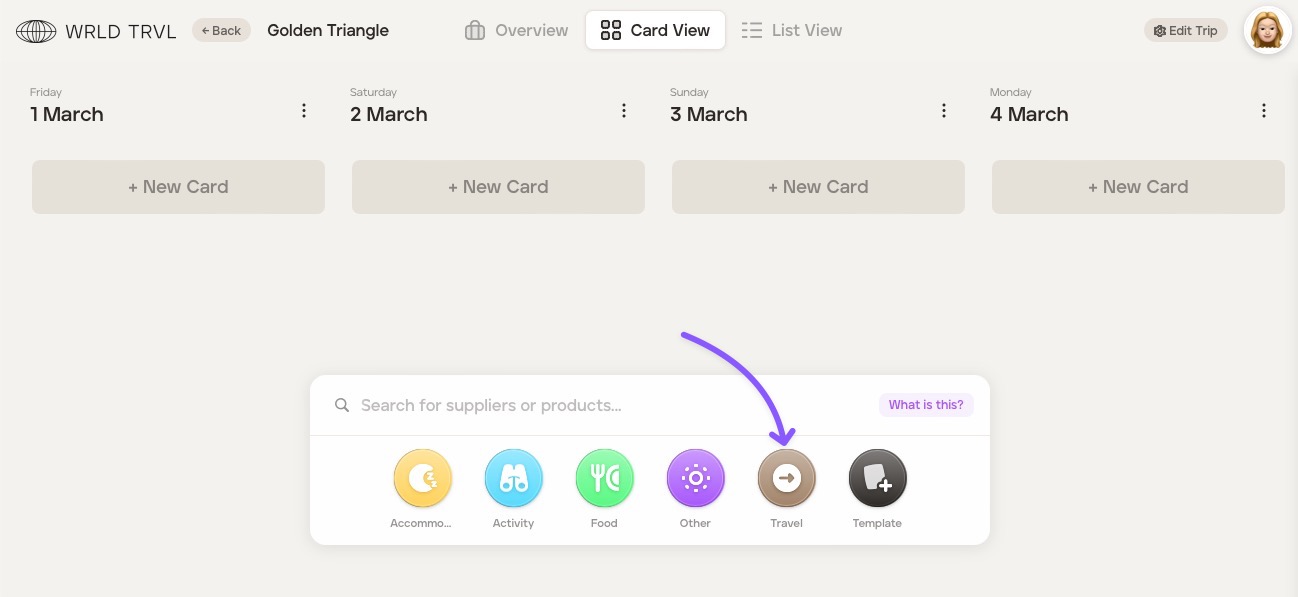Go back using the Back button

221,31
